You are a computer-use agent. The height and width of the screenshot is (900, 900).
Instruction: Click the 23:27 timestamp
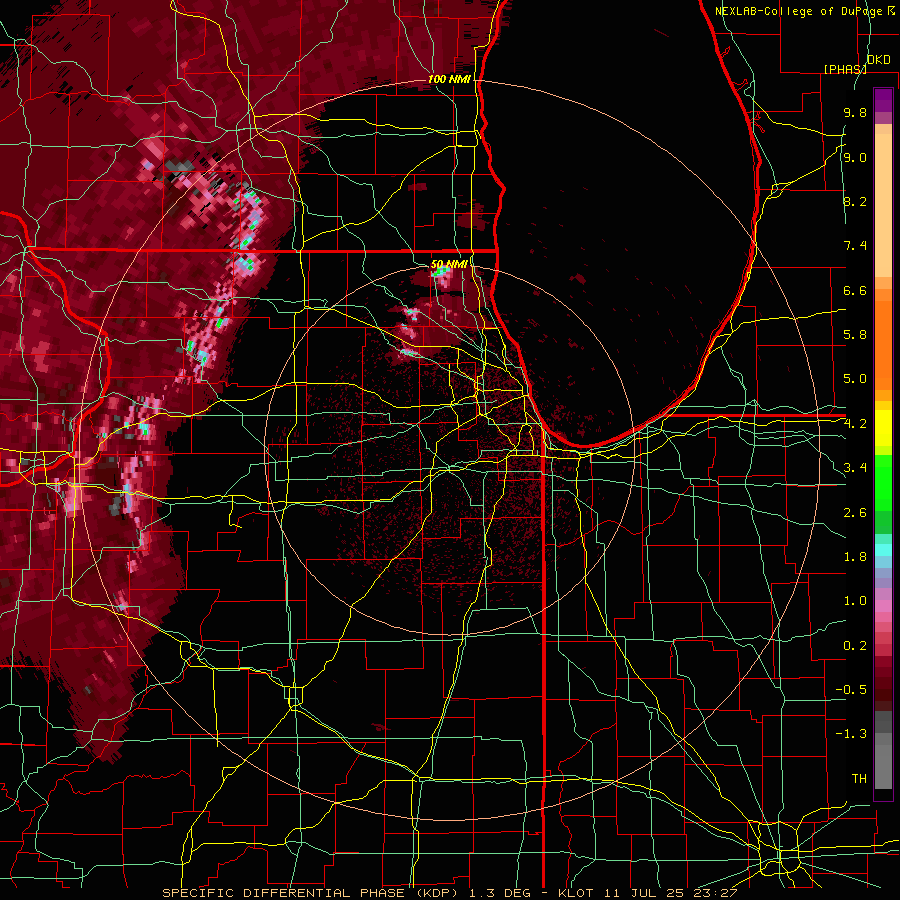717,893
